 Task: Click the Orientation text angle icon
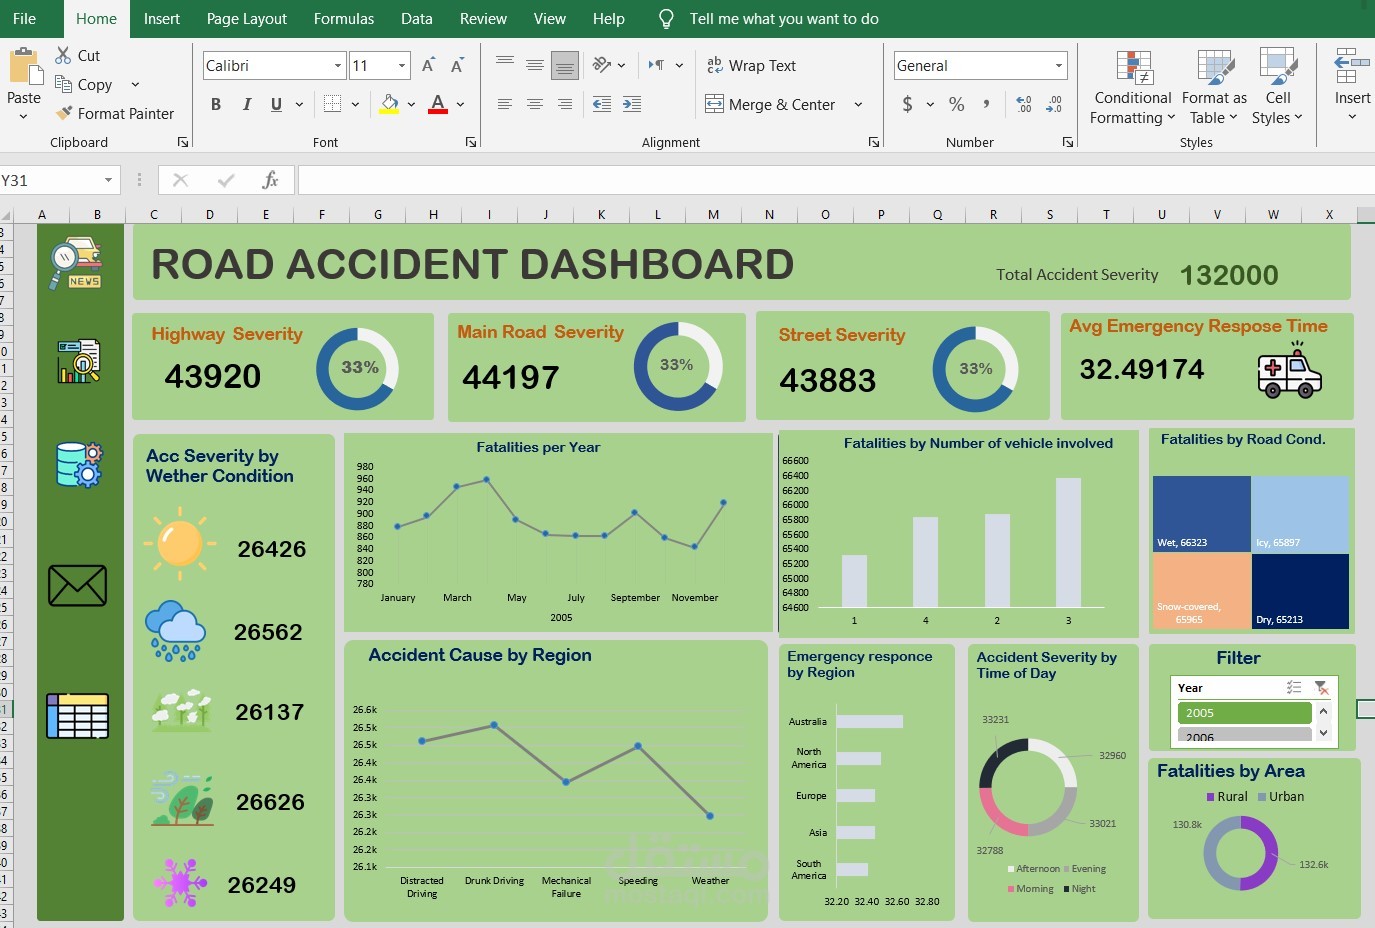pyautogui.click(x=601, y=65)
